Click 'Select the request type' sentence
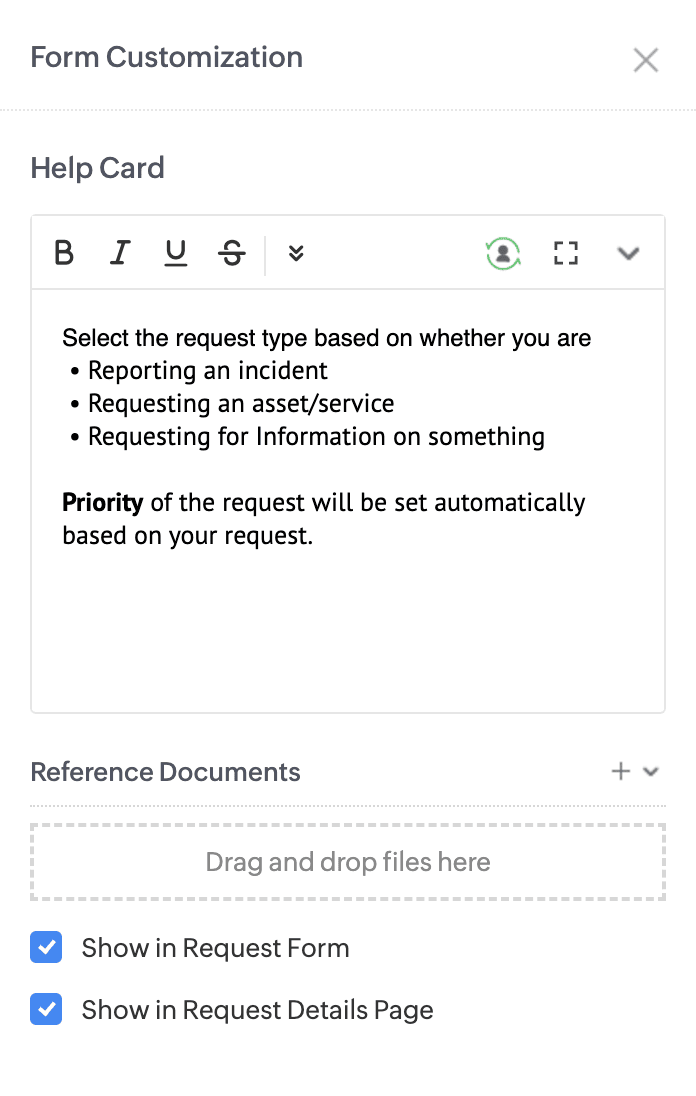The width and height of the screenshot is (696, 1096). [x=326, y=338]
